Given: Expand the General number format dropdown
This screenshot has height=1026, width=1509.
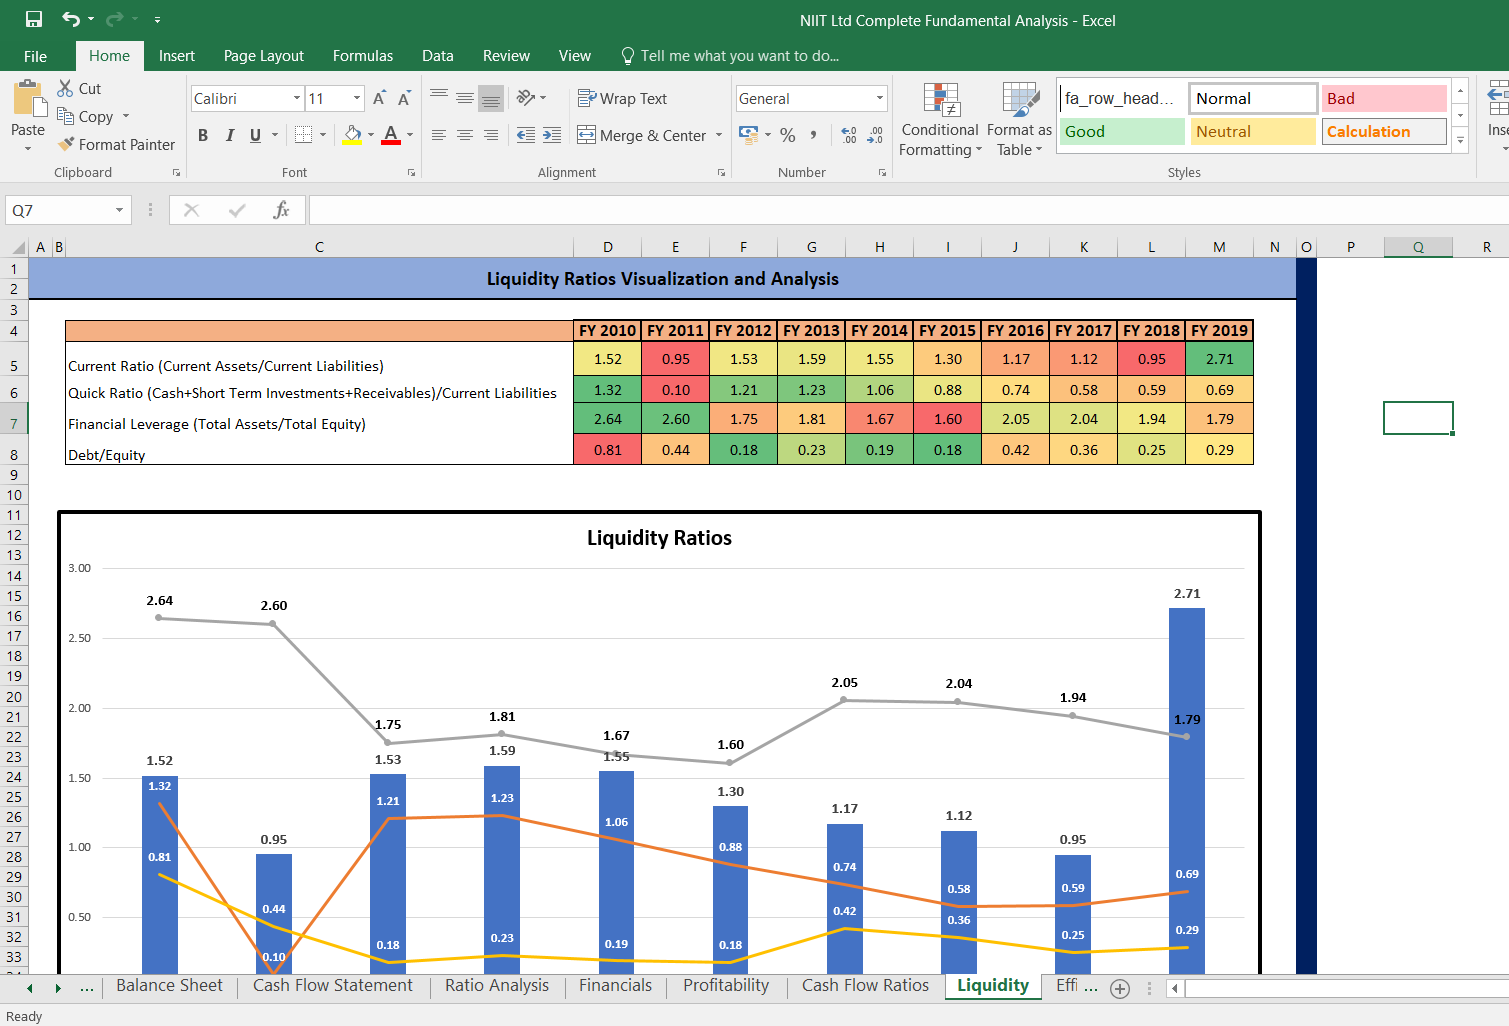Looking at the screenshot, I should (880, 98).
